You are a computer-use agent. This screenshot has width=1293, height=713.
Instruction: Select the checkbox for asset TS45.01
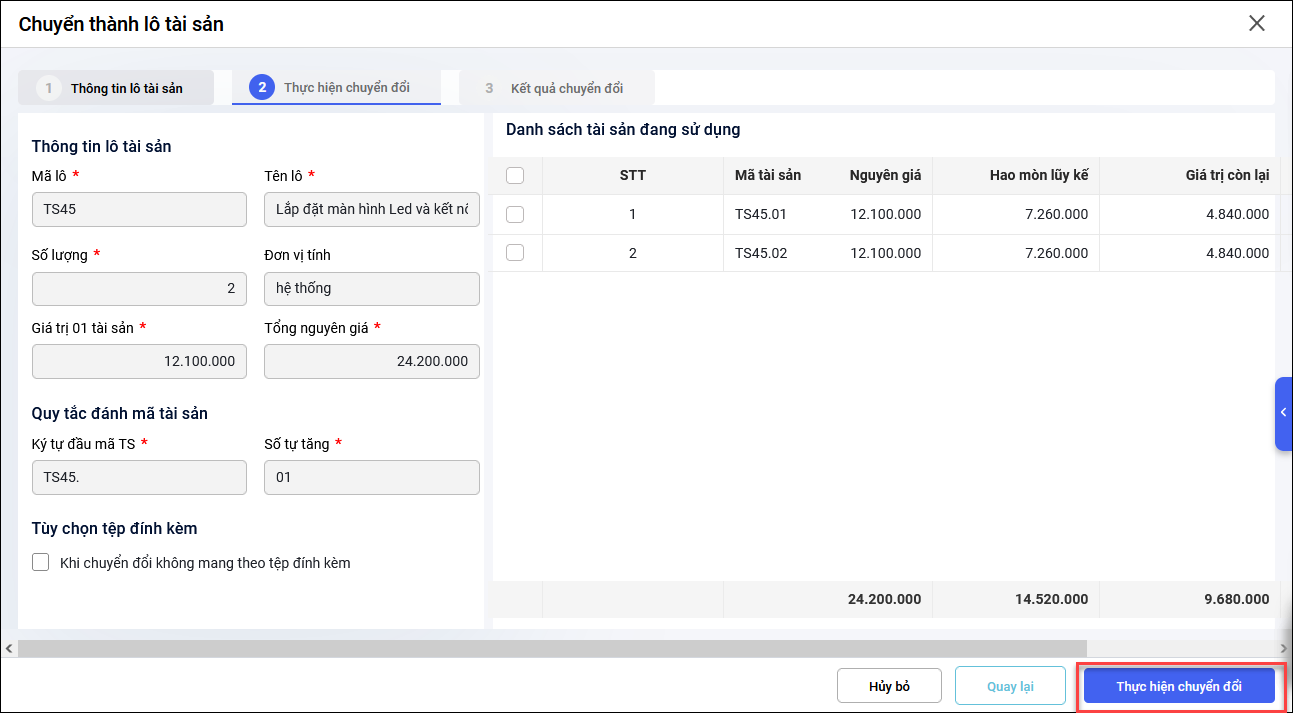pos(515,214)
